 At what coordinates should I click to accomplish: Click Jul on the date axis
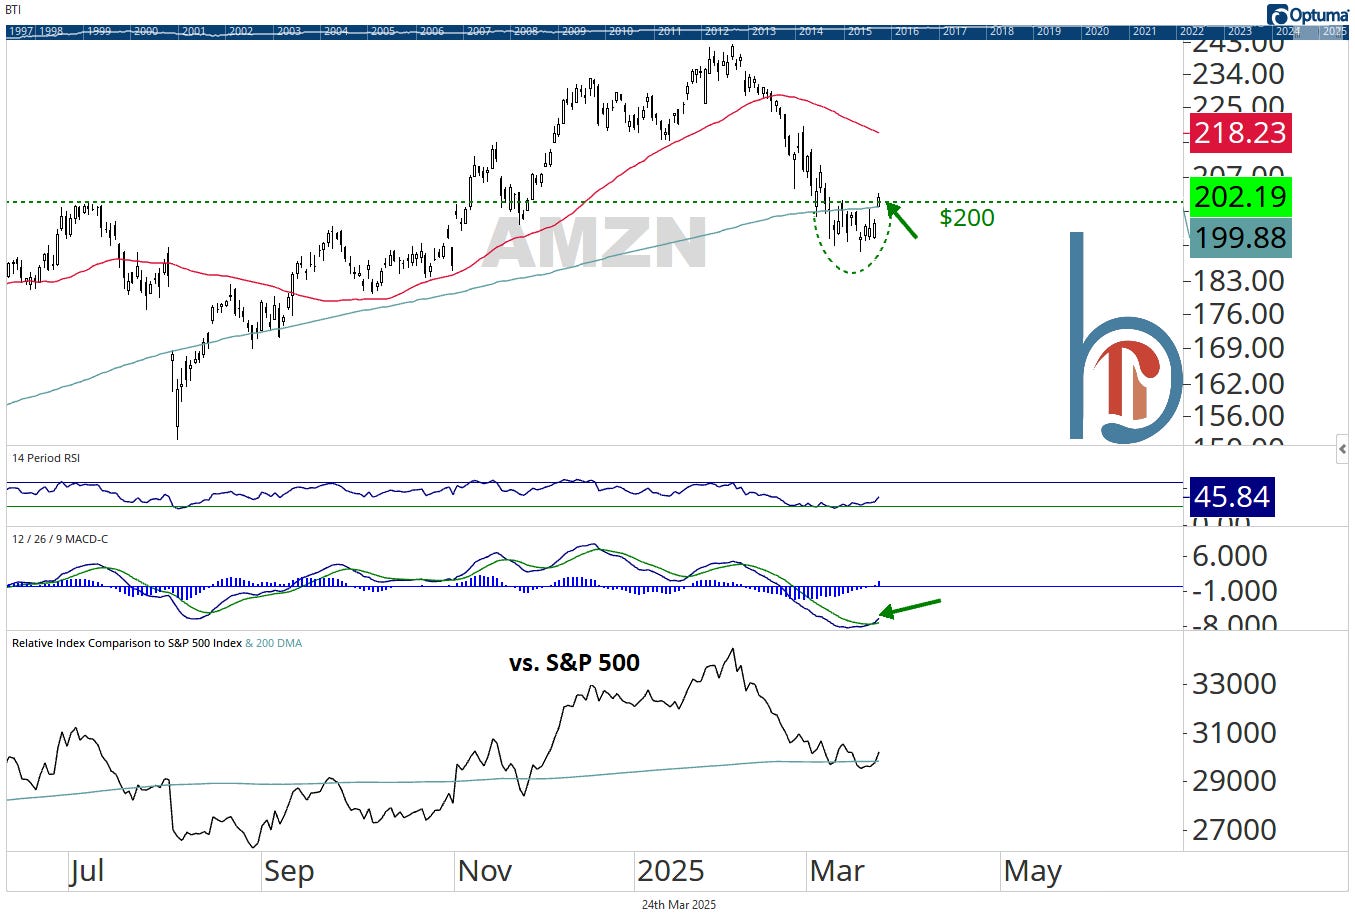tap(87, 871)
